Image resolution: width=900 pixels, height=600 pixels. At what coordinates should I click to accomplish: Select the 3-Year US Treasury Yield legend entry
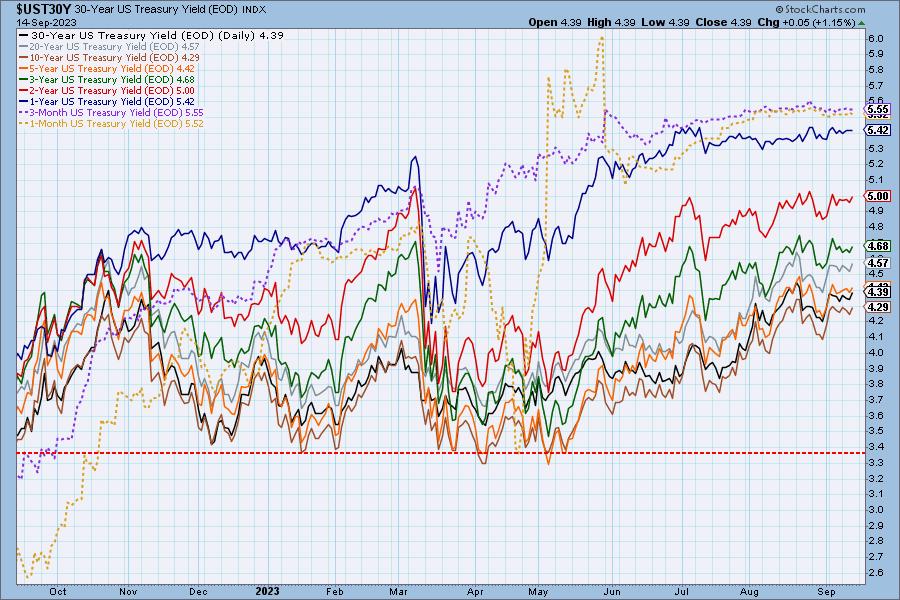[x=107, y=79]
